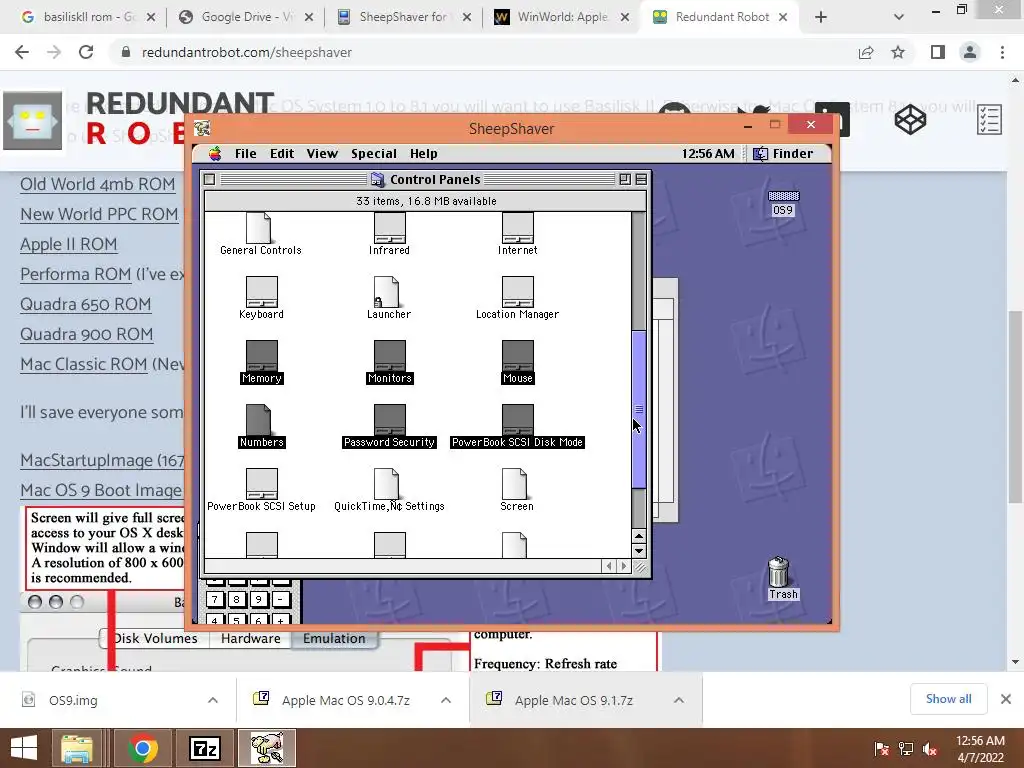The image size is (1024, 768).
Task: Click the Control Panels window close box
Action: pyautogui.click(x=210, y=179)
